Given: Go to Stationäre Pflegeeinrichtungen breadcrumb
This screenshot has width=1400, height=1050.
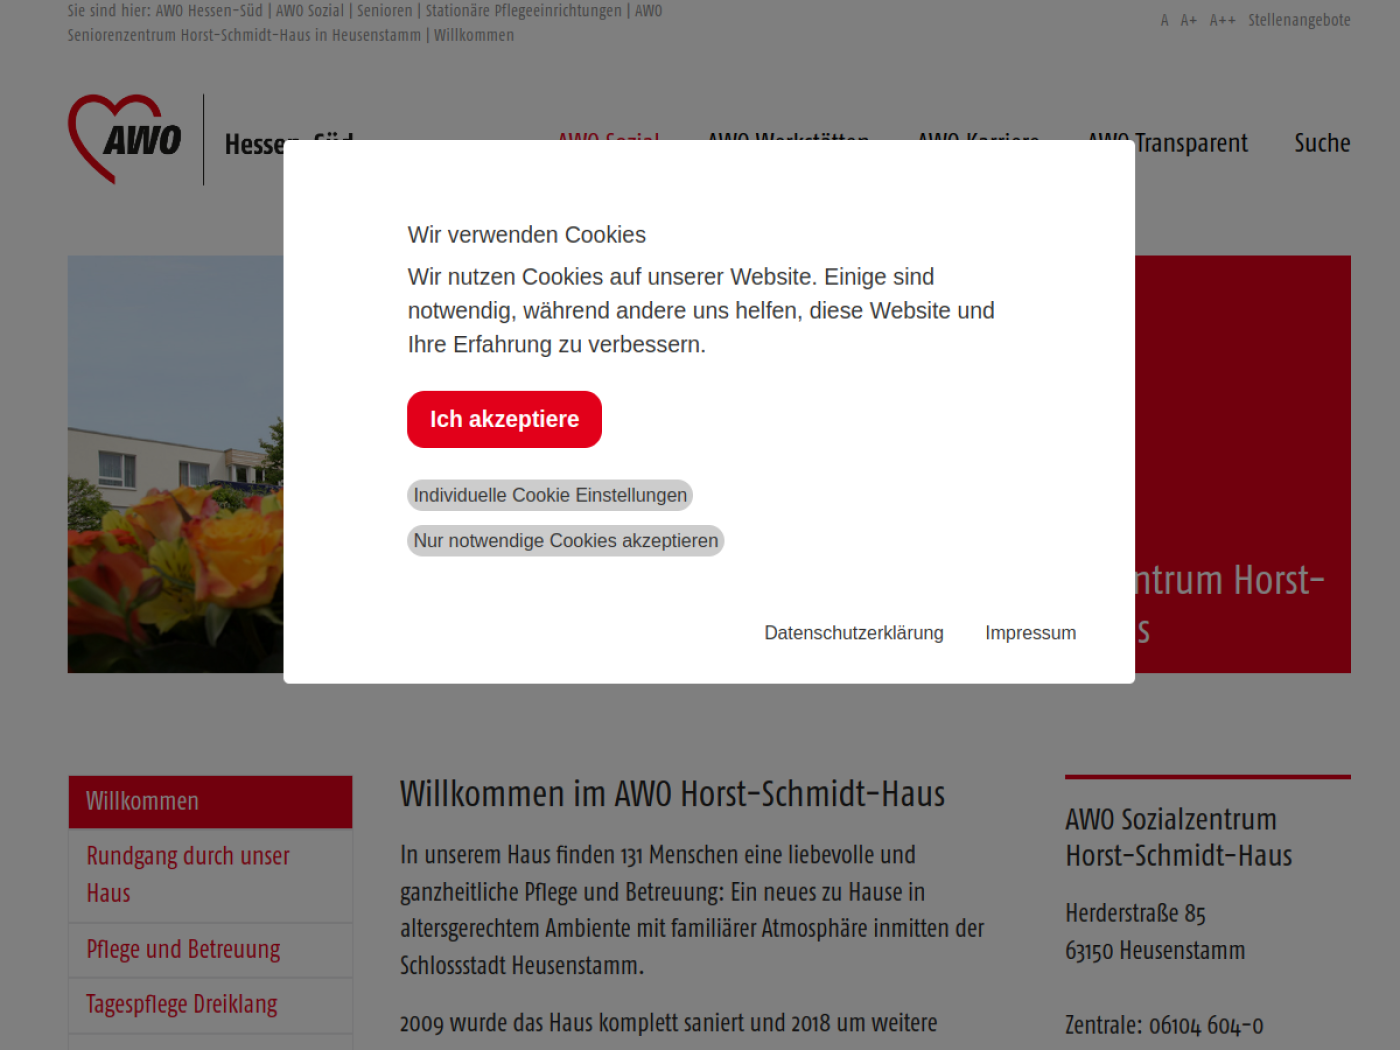Looking at the screenshot, I should point(524,11).
